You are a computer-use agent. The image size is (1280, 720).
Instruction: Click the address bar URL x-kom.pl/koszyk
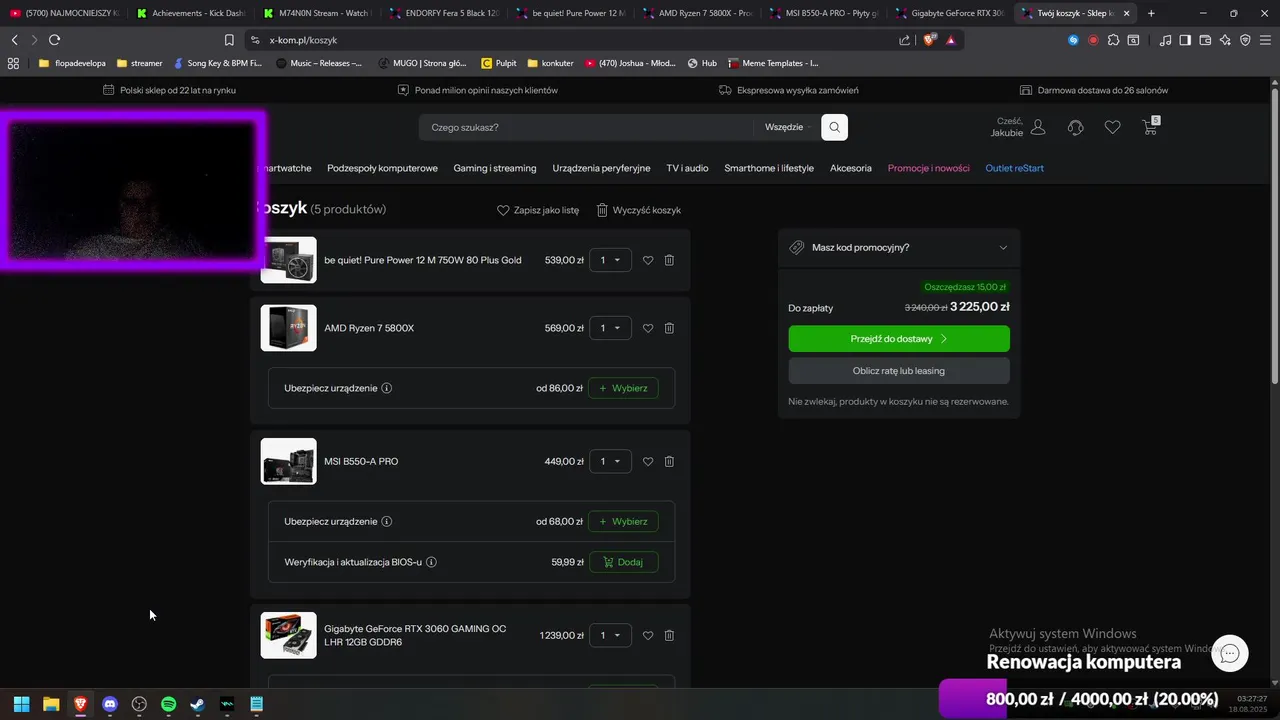(x=303, y=40)
